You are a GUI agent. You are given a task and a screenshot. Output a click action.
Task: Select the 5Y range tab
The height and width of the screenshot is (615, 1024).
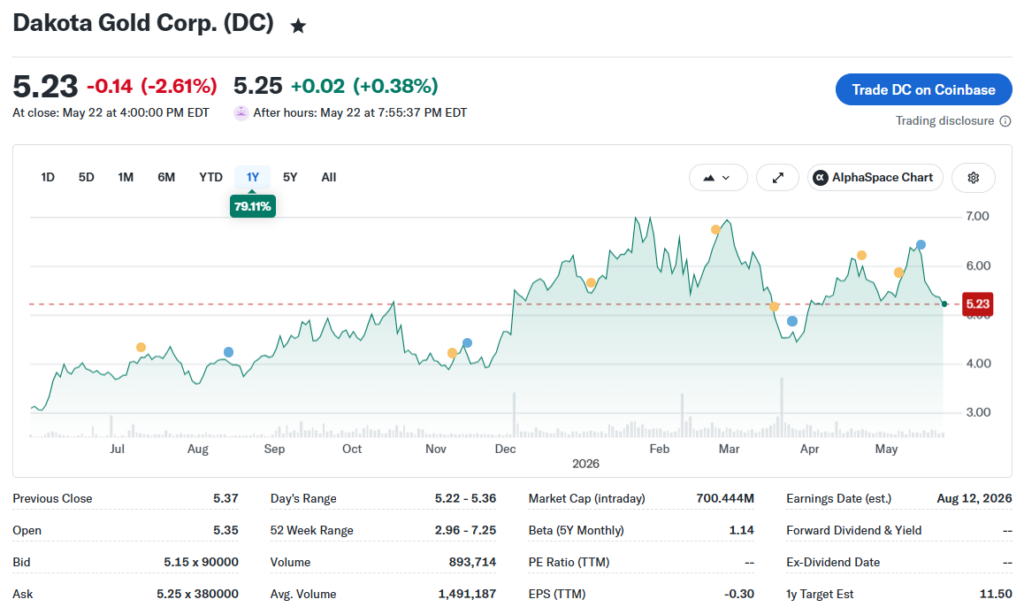pyautogui.click(x=290, y=177)
